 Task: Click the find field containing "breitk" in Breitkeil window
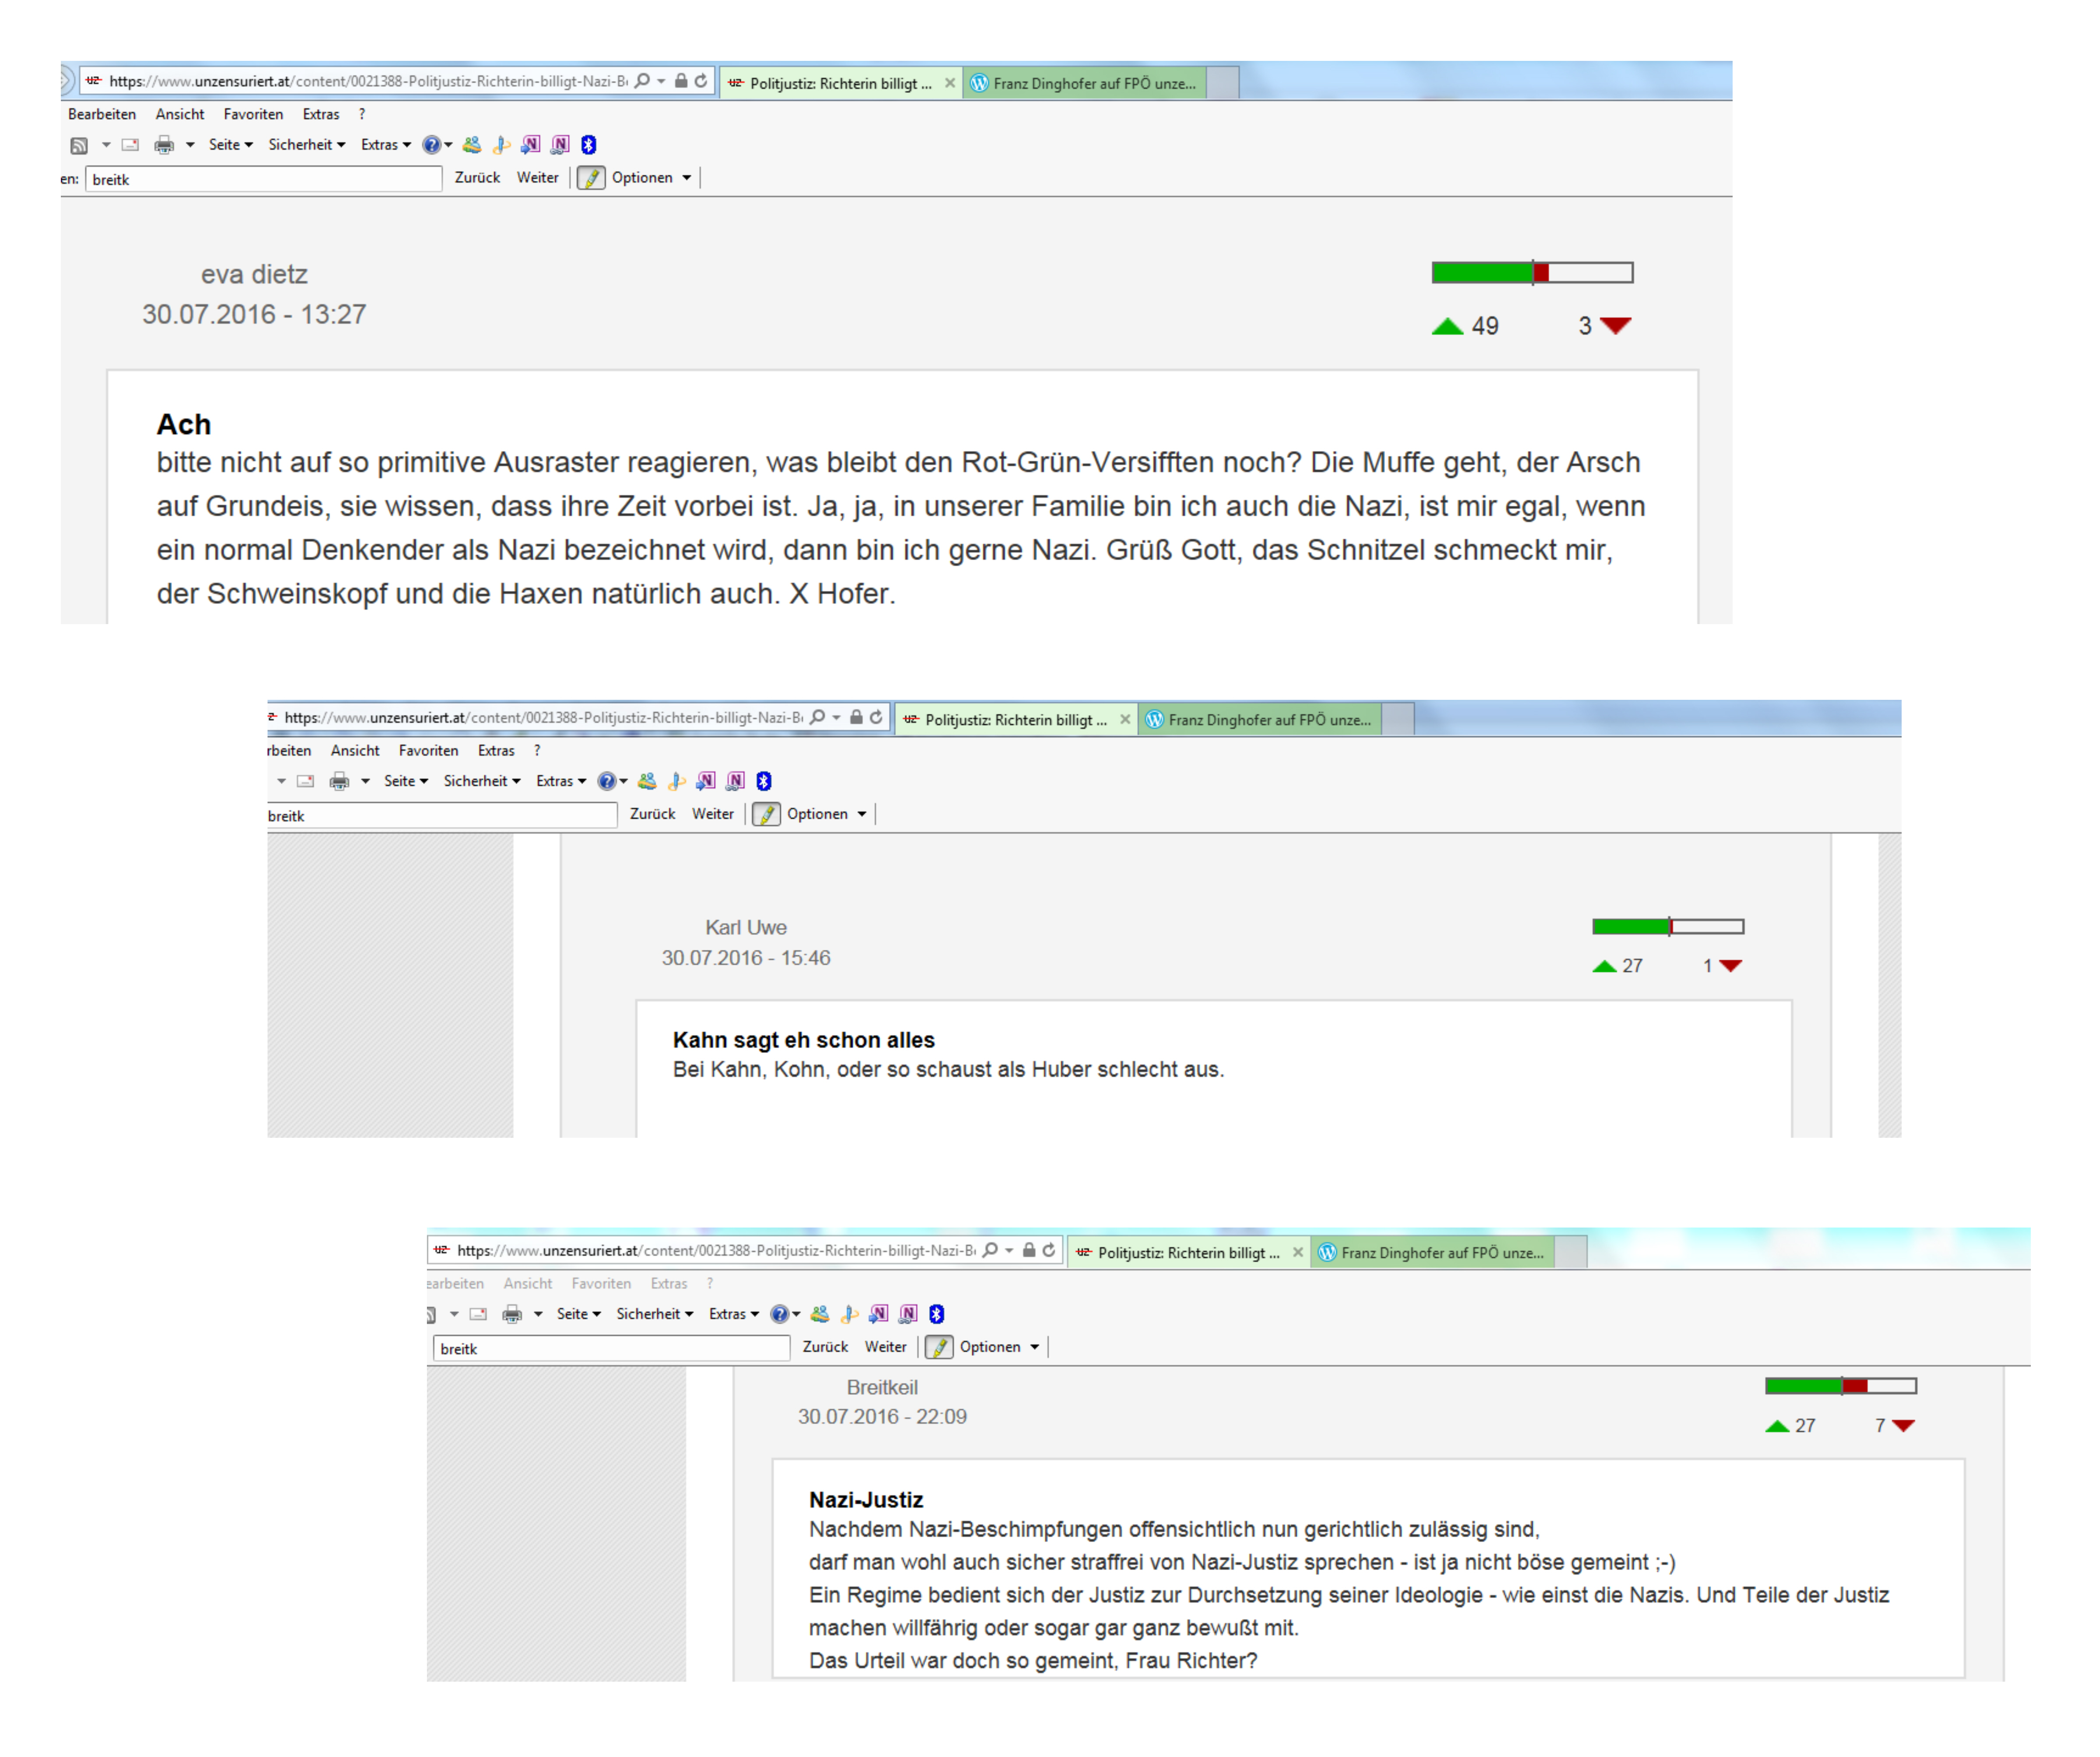coord(611,1349)
